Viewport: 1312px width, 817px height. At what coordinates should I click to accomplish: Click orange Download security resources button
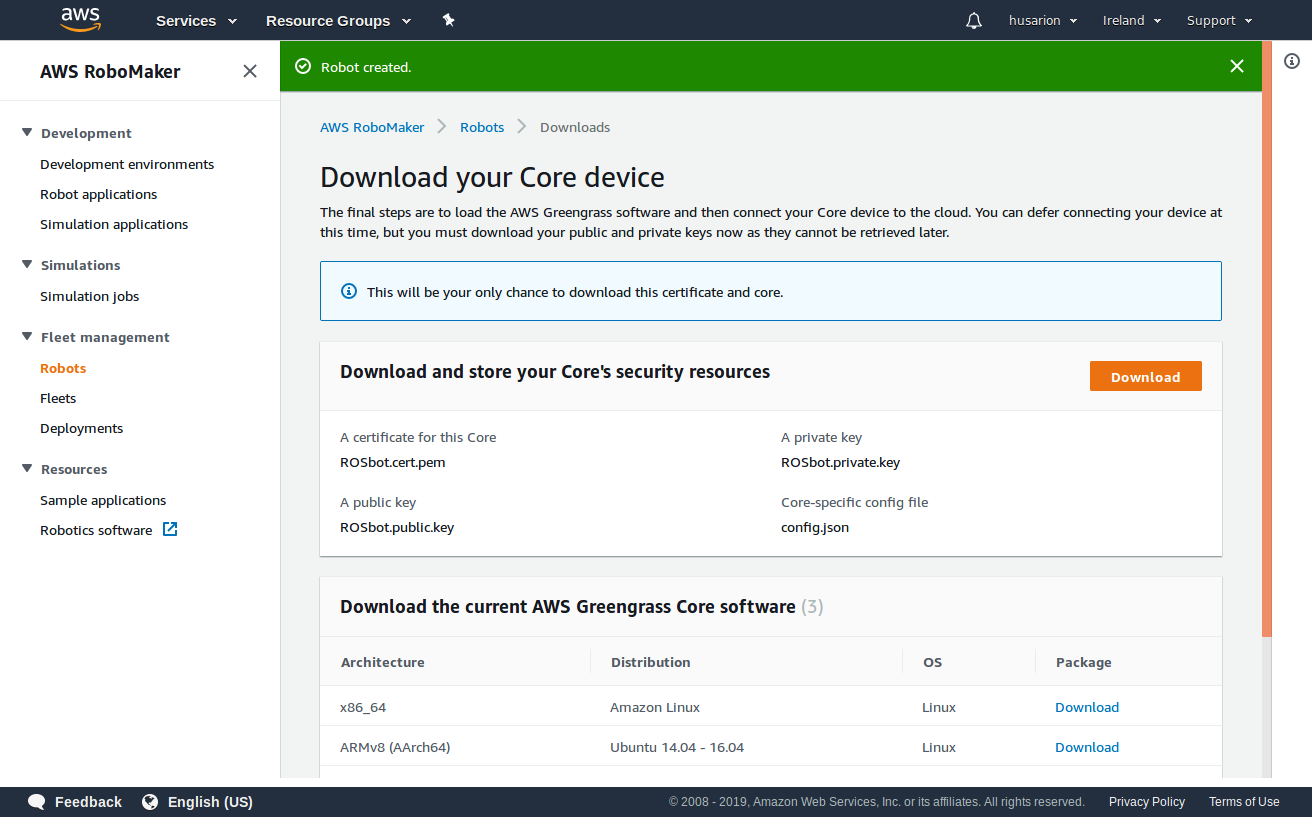1145,376
